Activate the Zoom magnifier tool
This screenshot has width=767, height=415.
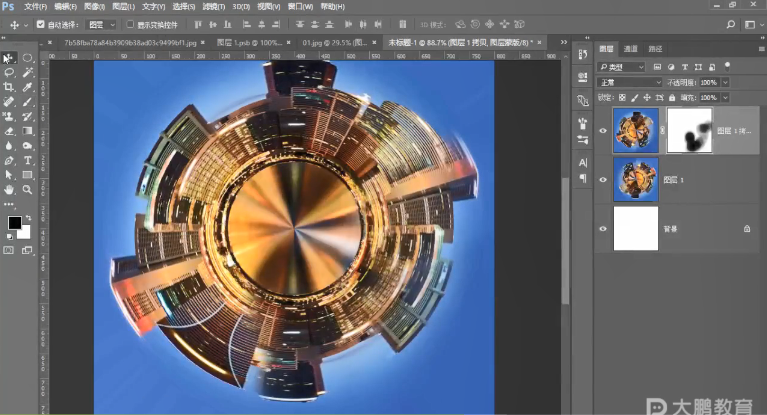[27, 189]
